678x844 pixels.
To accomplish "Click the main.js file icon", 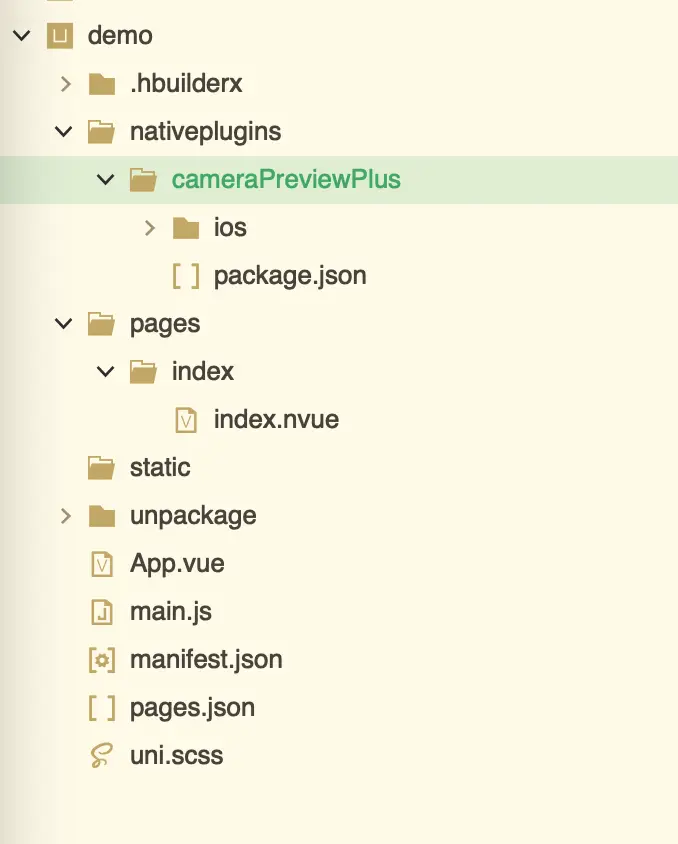I will tap(101, 612).
